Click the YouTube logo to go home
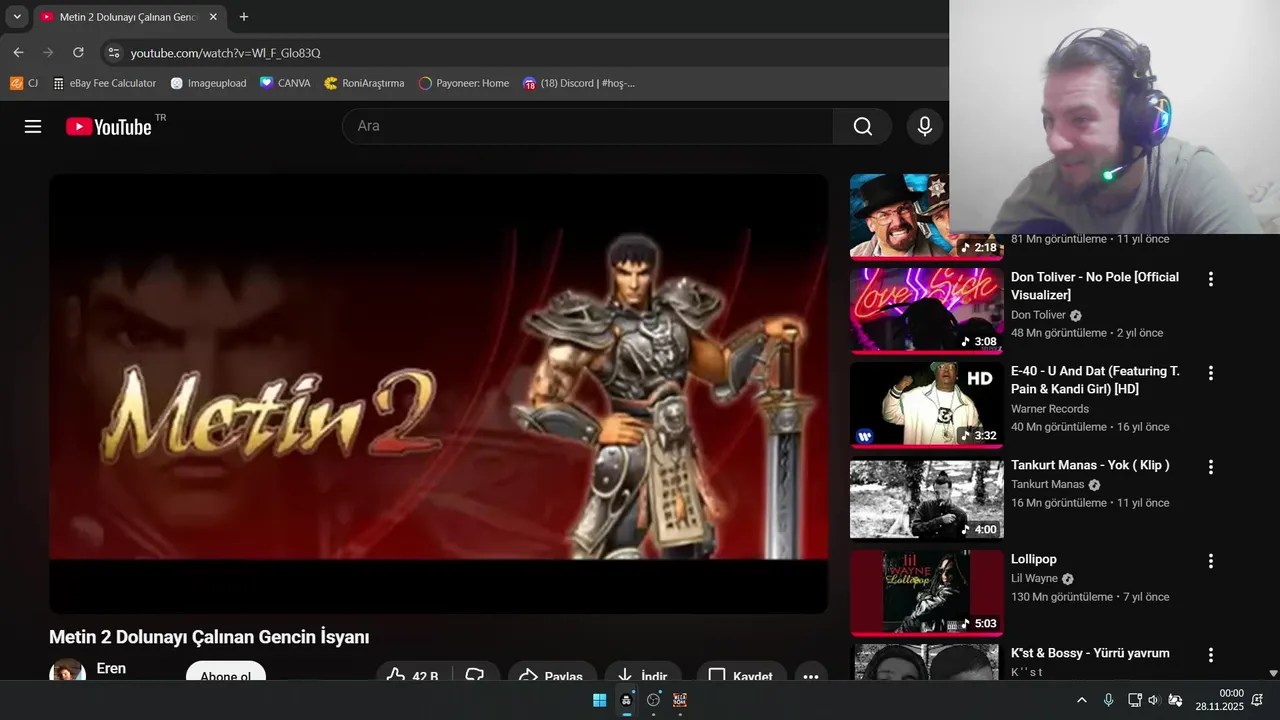 tap(109, 126)
